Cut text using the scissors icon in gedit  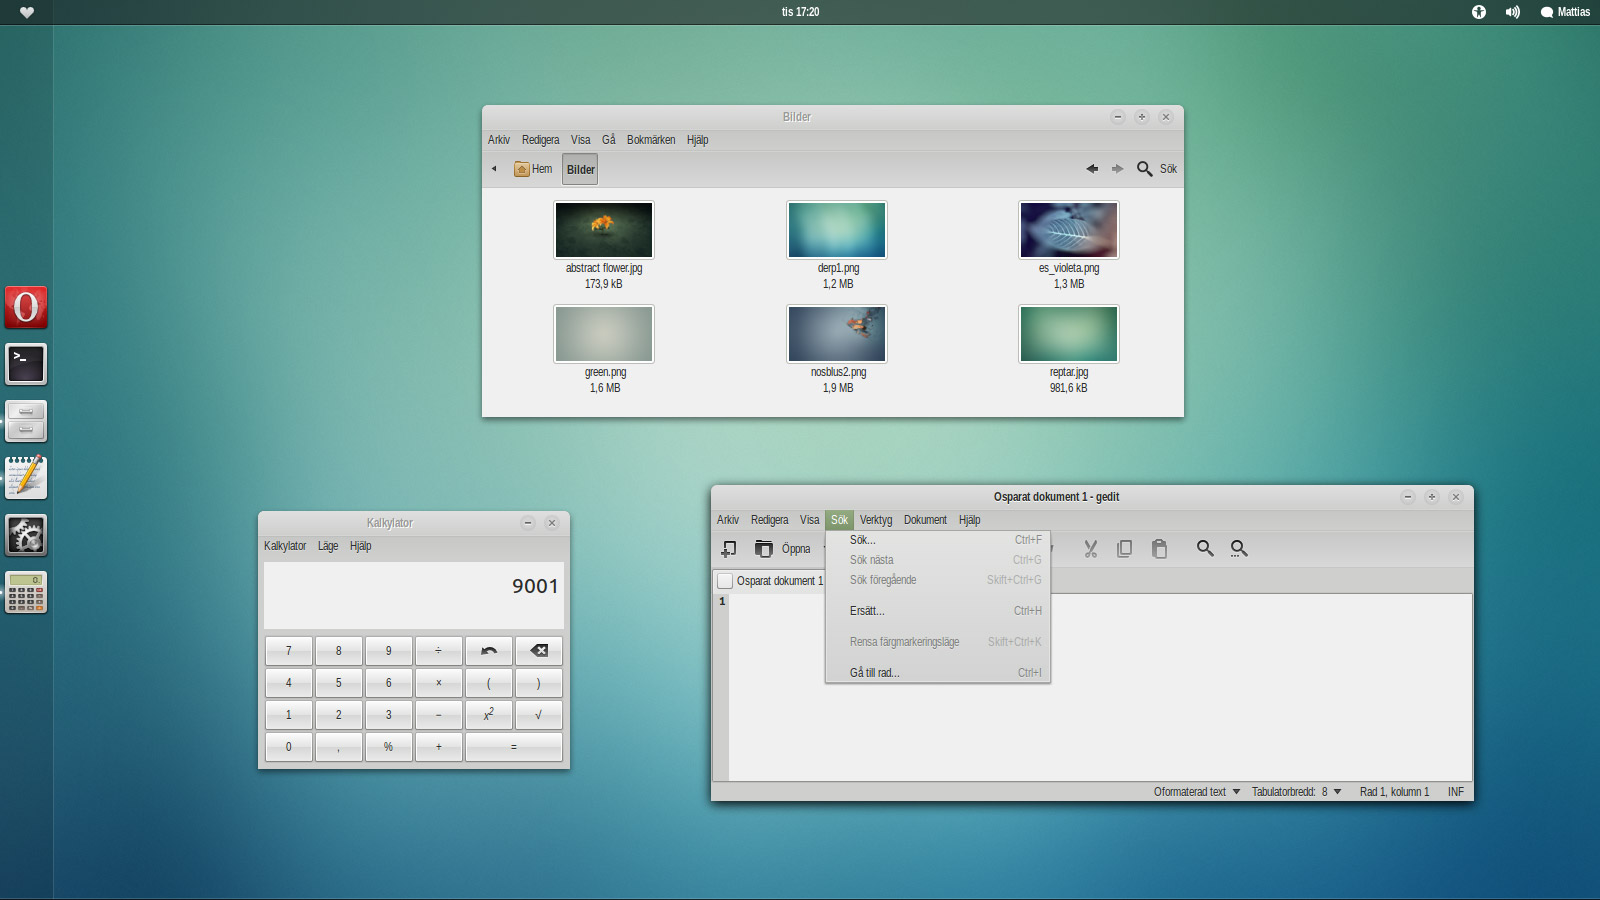pyautogui.click(x=1091, y=549)
